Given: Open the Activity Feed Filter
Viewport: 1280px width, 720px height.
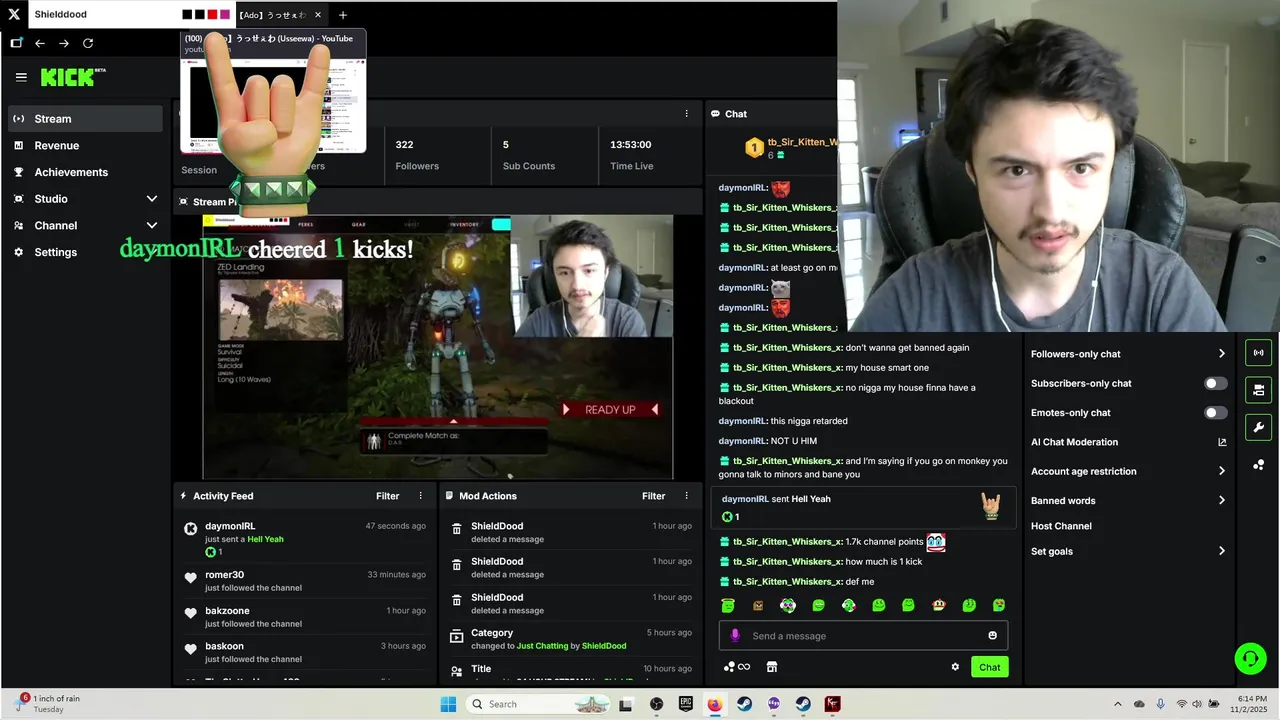Looking at the screenshot, I should point(387,496).
